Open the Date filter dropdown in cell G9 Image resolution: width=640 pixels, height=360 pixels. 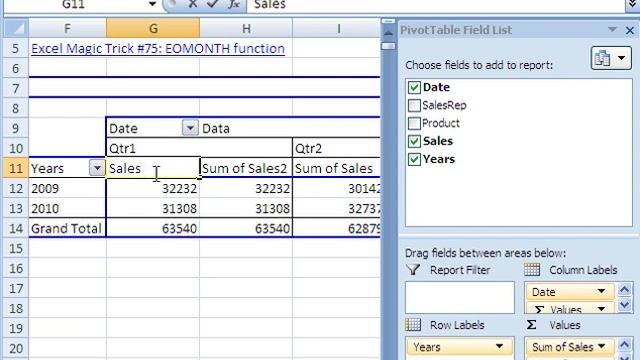pos(190,128)
